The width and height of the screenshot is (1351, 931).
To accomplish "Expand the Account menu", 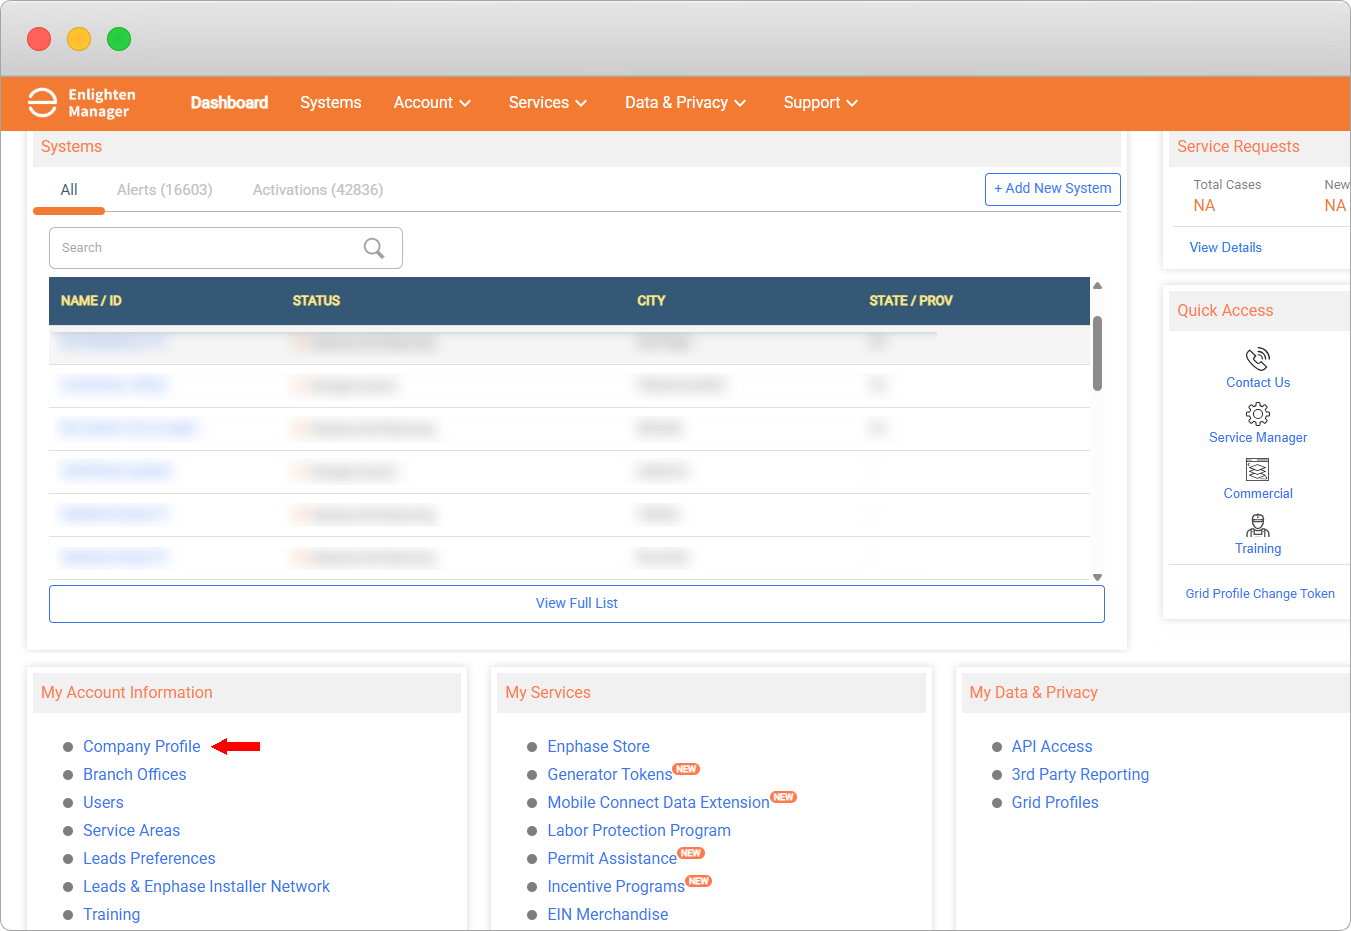I will 432,103.
